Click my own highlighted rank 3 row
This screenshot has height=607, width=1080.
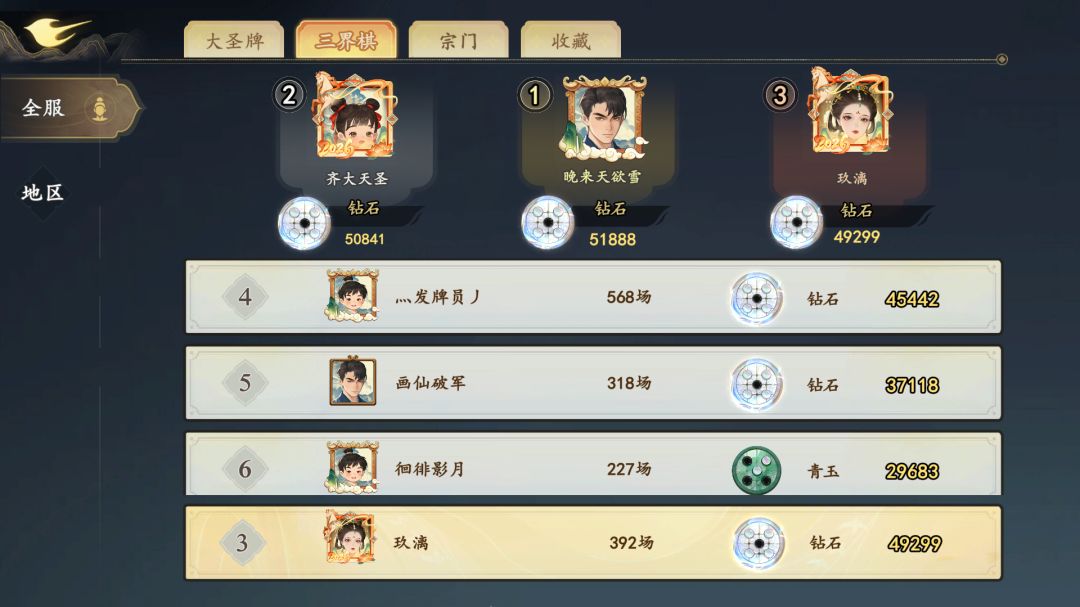pos(593,543)
